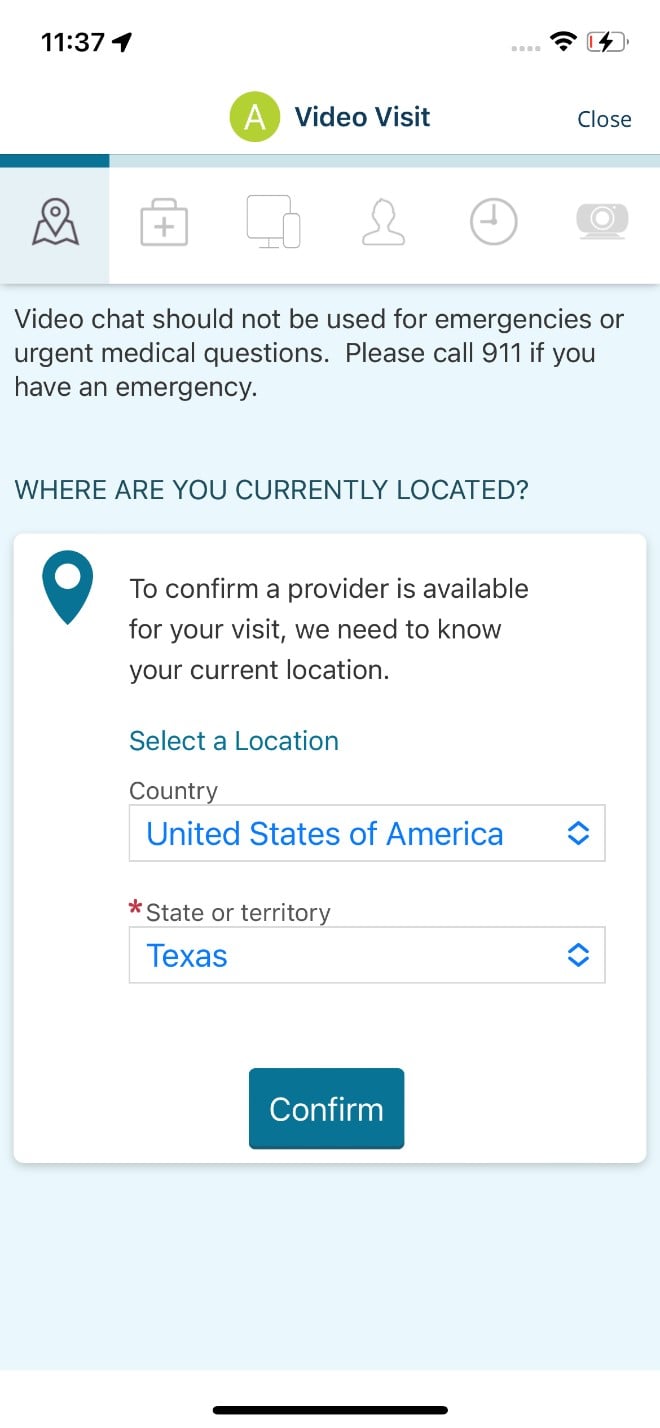The height and width of the screenshot is (1428, 660).
Task: Click the Close link
Action: (x=604, y=118)
